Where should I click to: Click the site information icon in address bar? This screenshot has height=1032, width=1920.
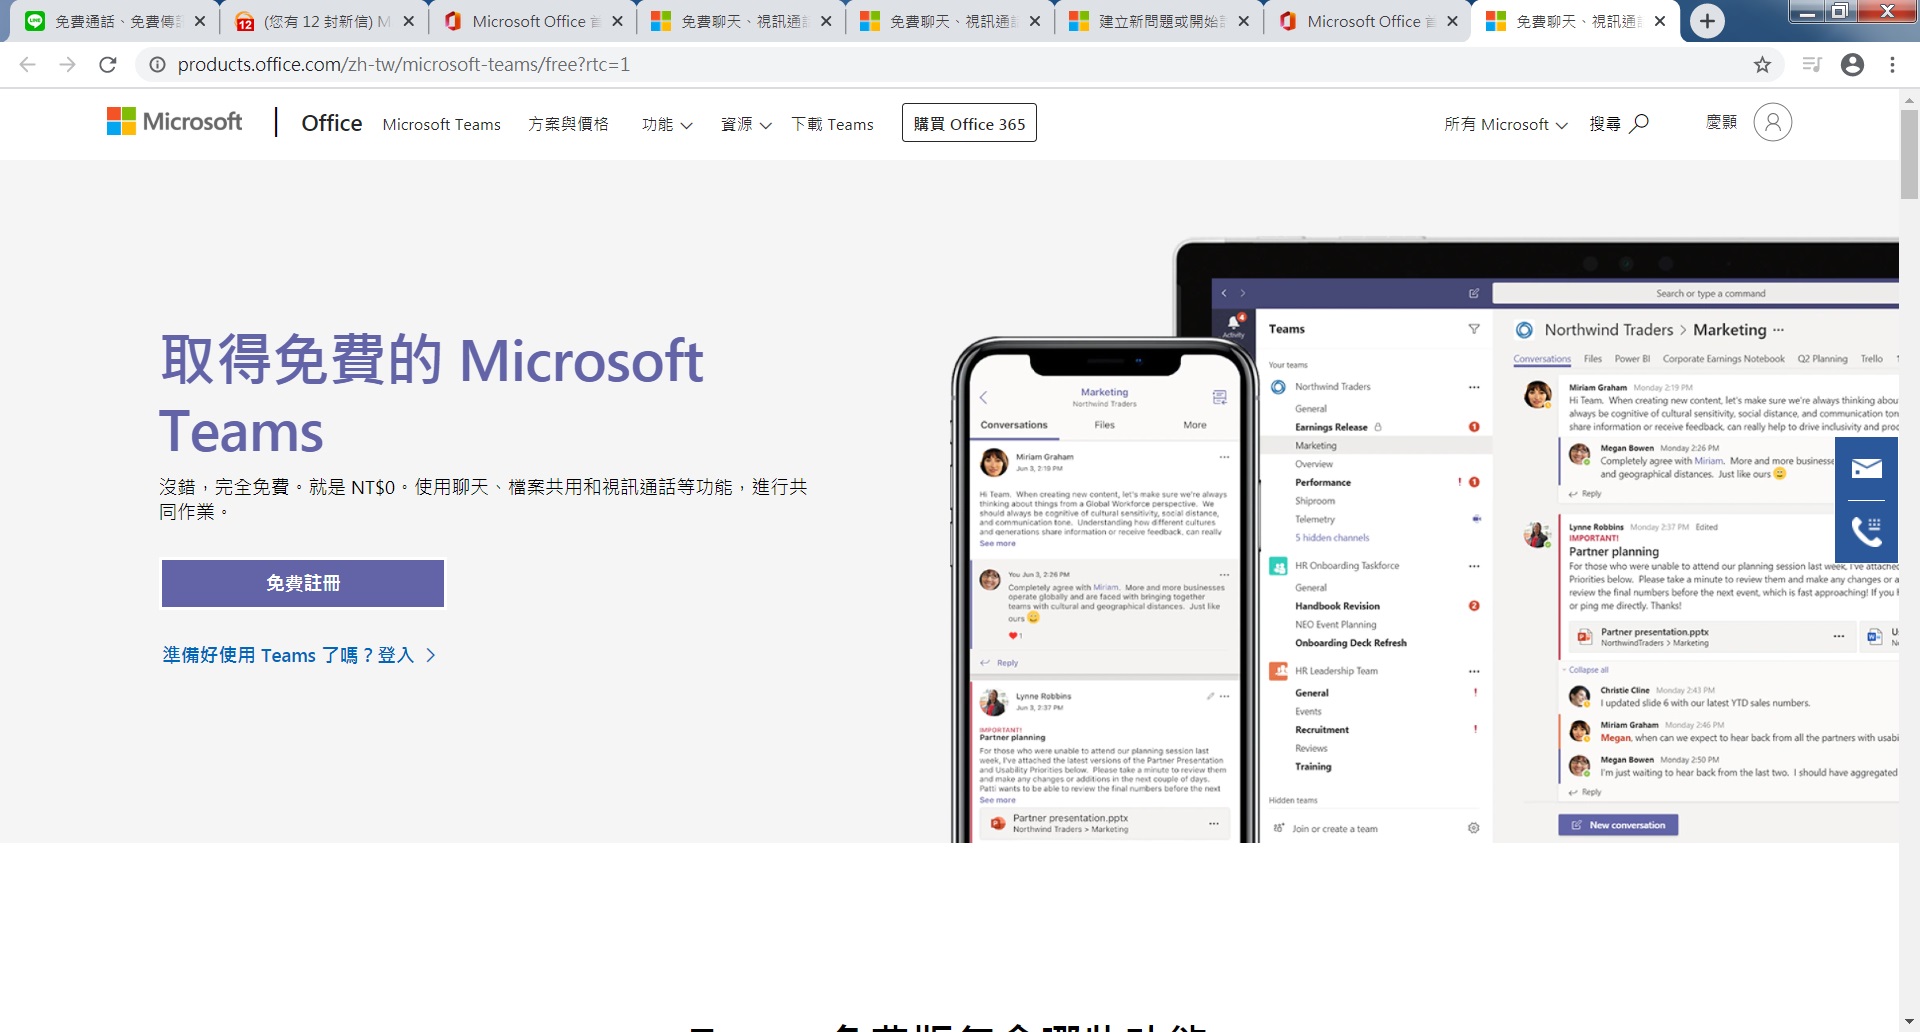157,65
